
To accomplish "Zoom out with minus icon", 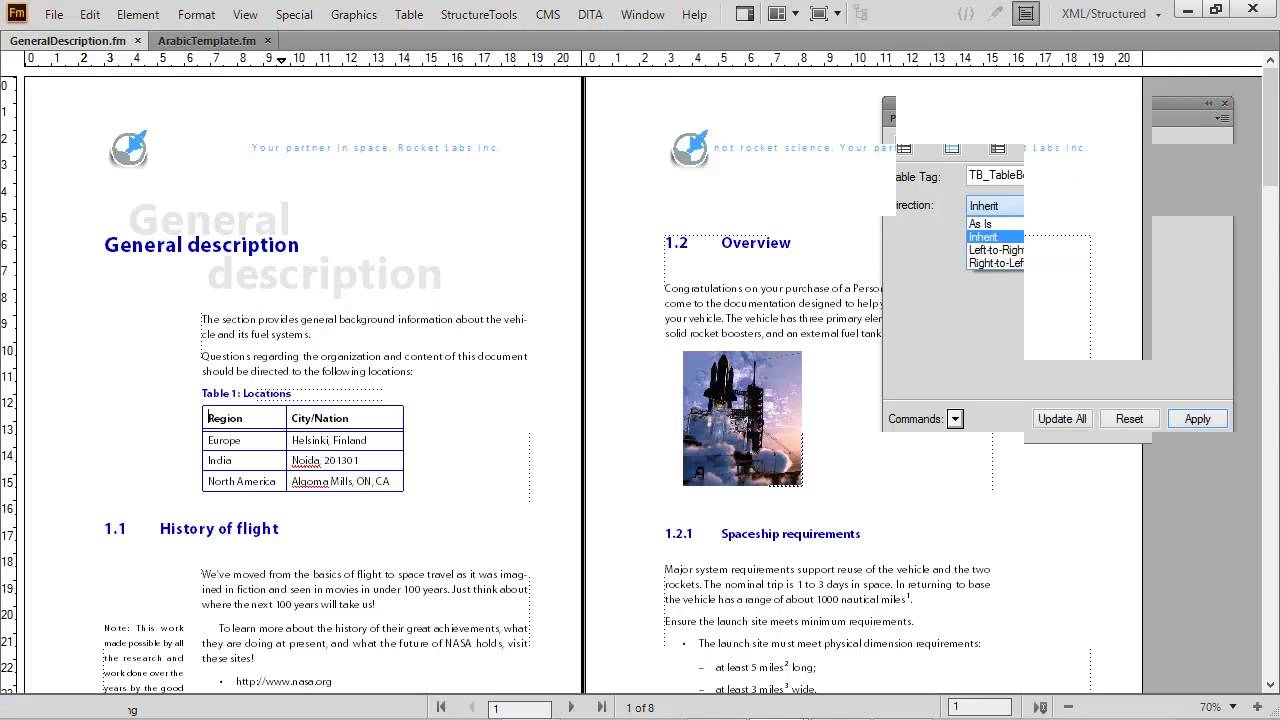I will click(1069, 707).
